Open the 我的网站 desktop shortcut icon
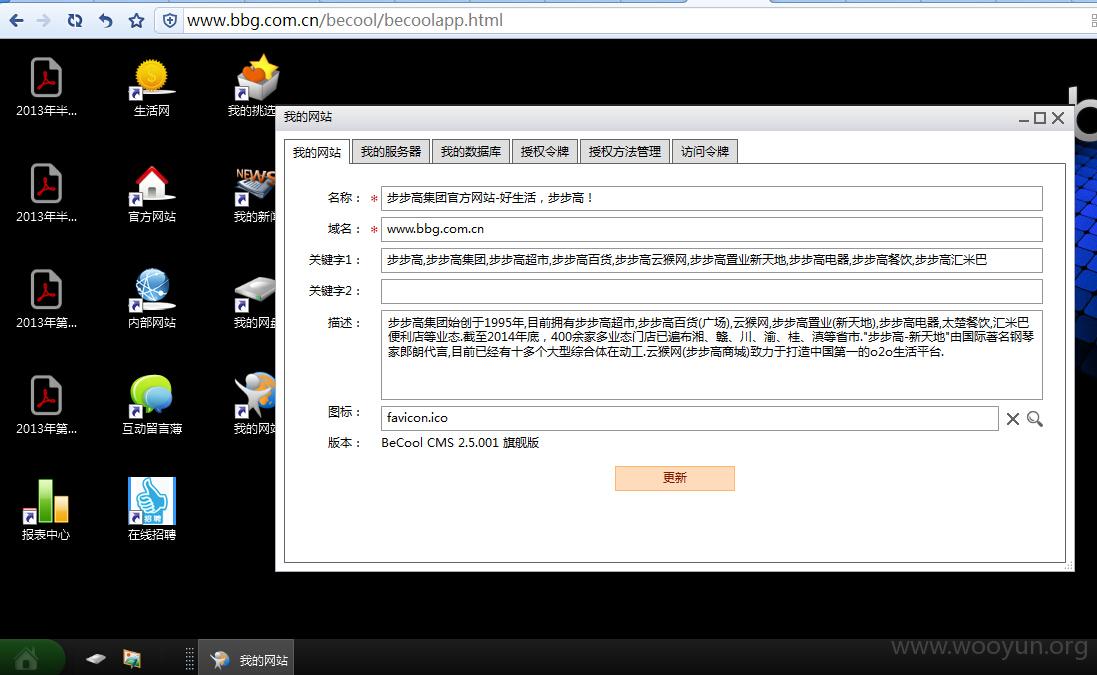 coord(255,396)
